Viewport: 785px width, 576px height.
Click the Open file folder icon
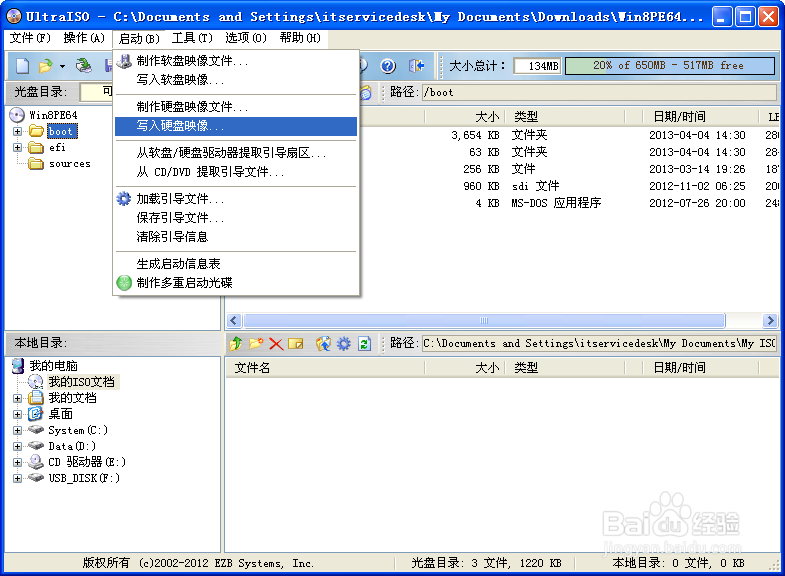(46, 66)
